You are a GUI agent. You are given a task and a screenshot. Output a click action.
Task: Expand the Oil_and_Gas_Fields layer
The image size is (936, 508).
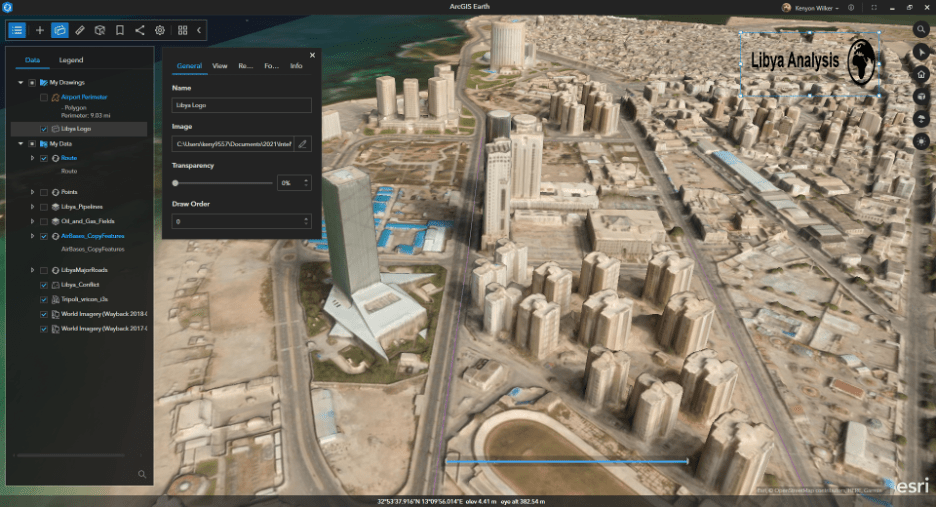(x=32, y=221)
